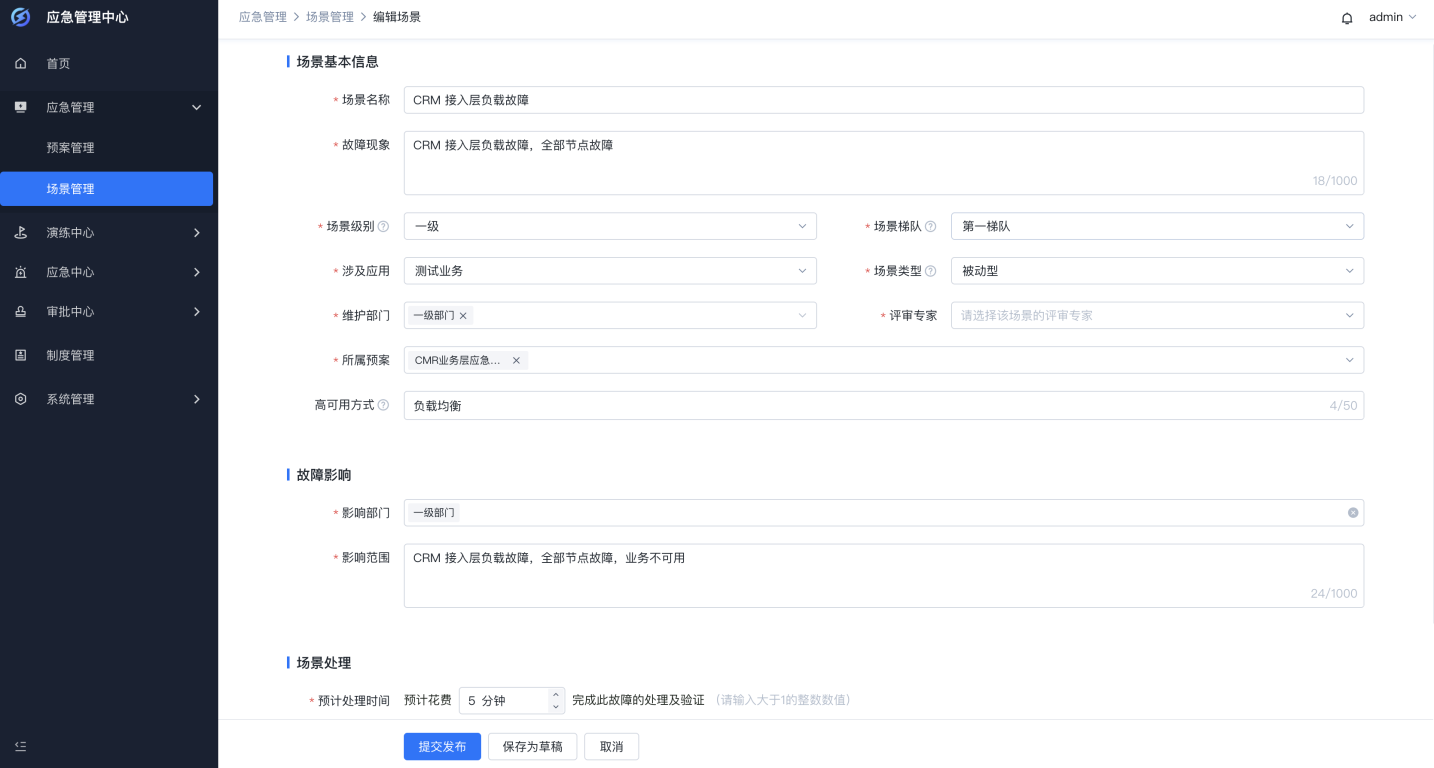Click the 首页 home icon in sidebar
Image resolution: width=1434 pixels, height=768 pixels.
(x=20, y=63)
